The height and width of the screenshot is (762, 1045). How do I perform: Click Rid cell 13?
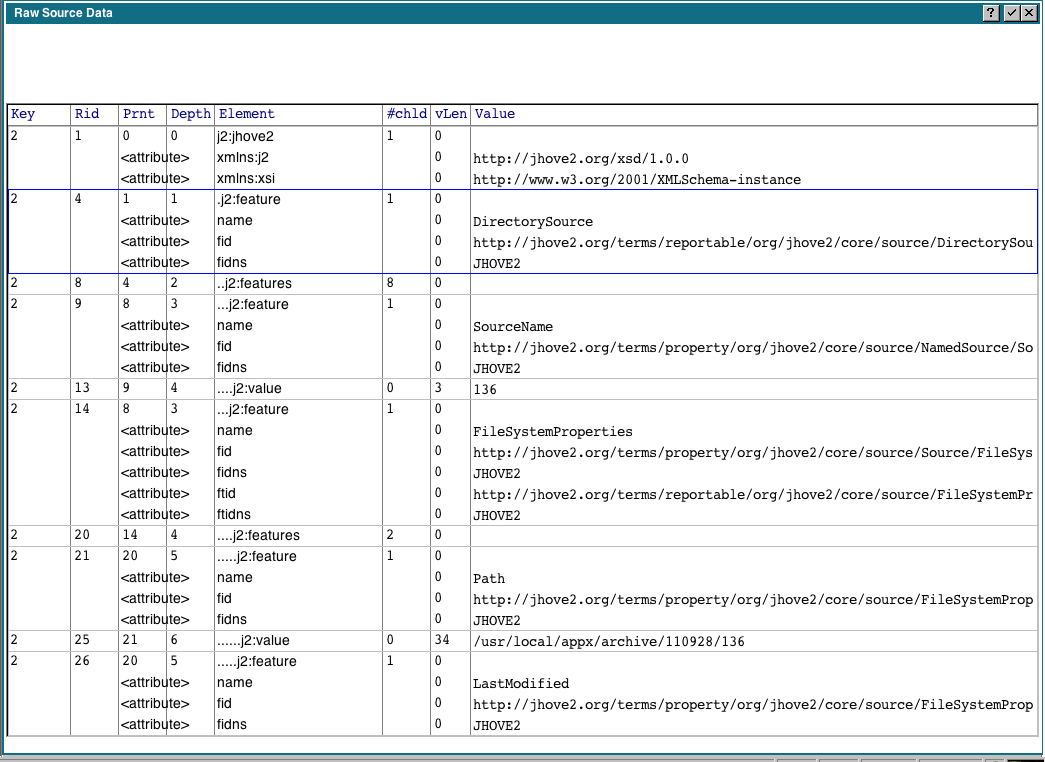82,388
